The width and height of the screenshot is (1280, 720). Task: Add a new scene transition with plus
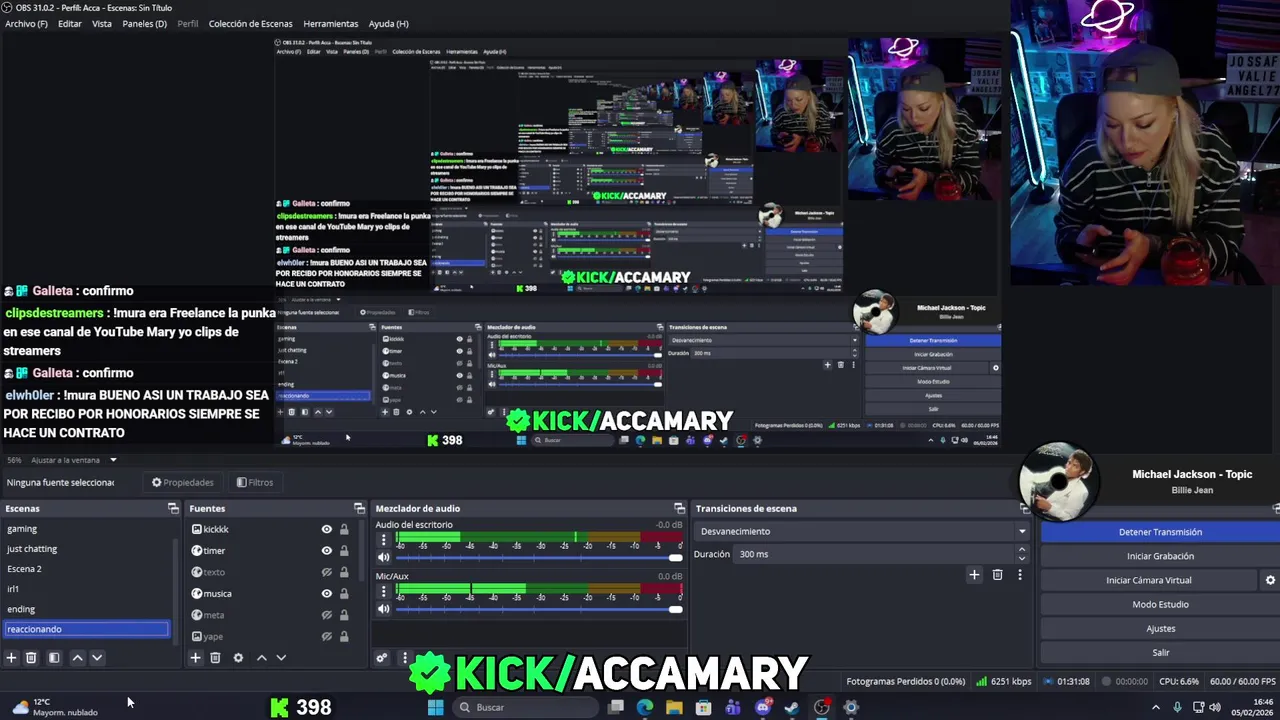(974, 575)
